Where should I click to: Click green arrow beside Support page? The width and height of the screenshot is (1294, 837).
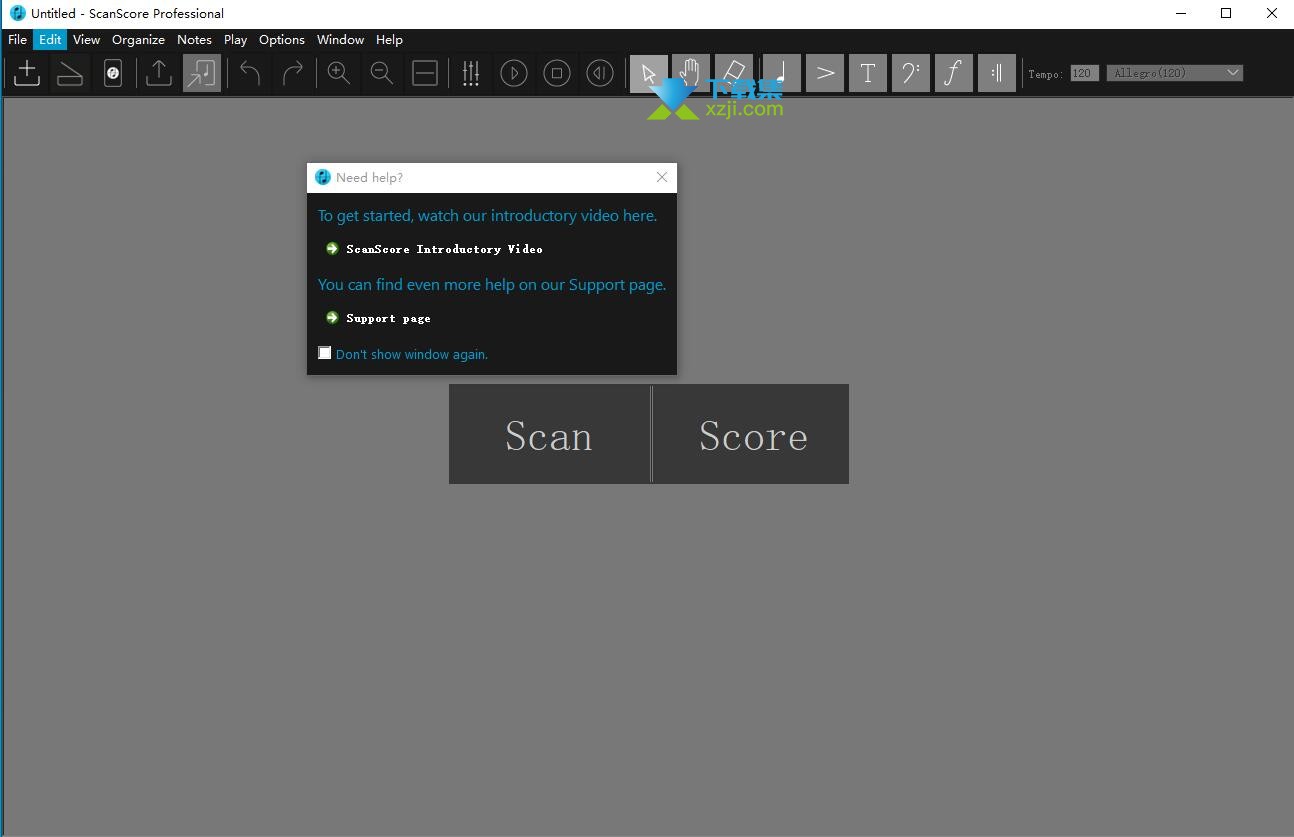click(x=332, y=317)
